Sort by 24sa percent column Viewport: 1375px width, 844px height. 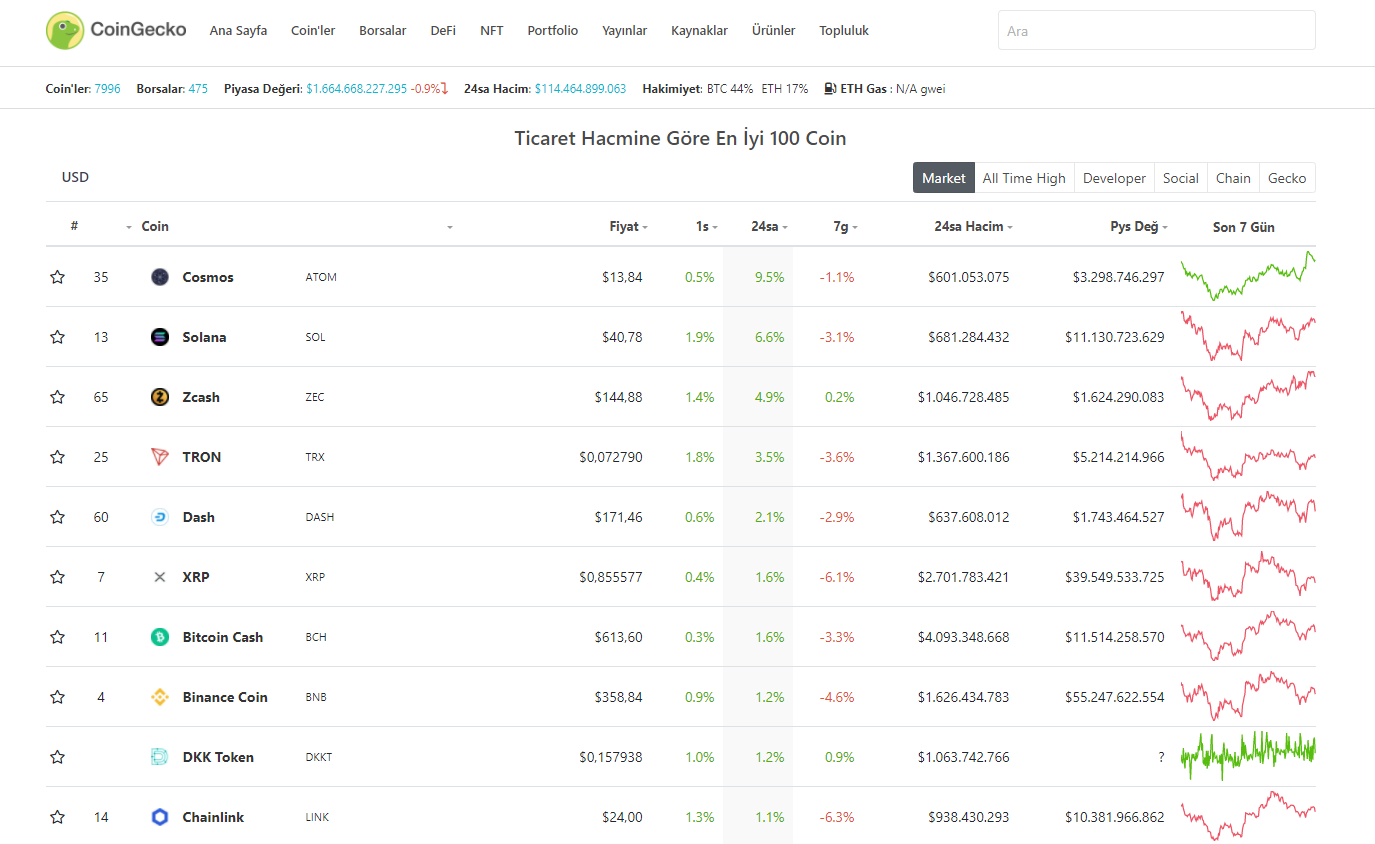769,227
